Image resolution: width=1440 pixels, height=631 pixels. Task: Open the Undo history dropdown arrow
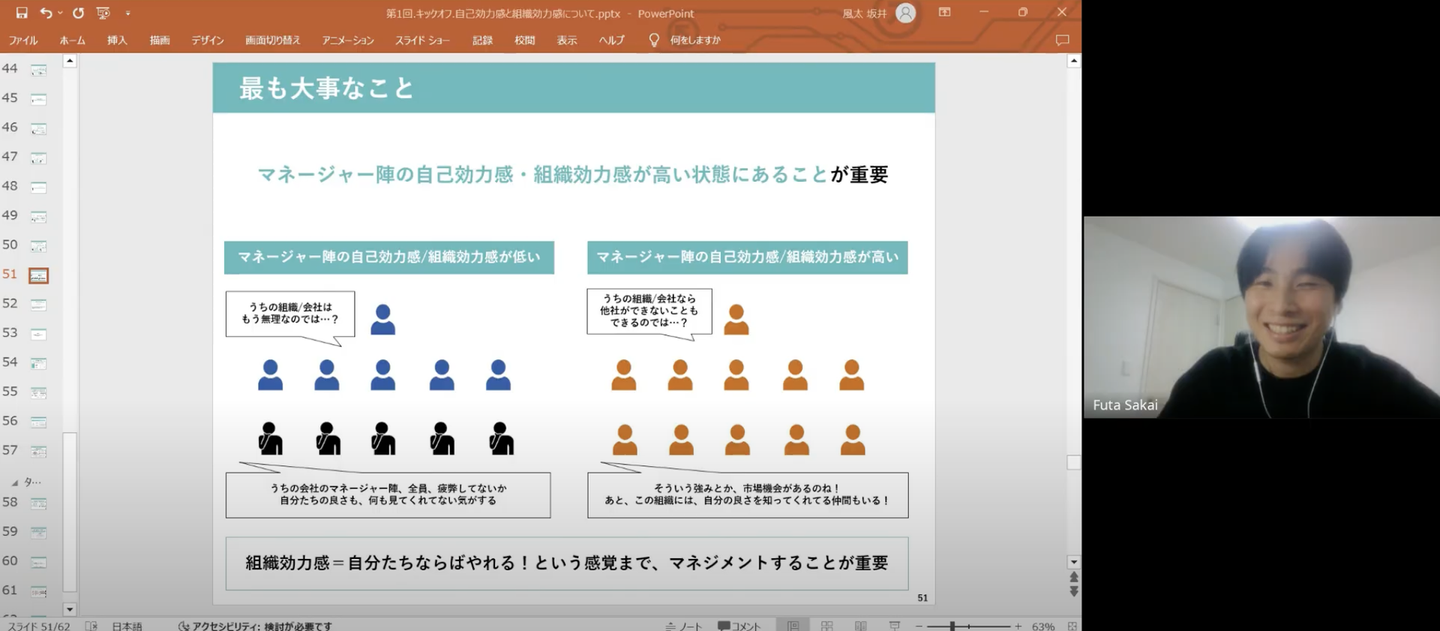[60, 14]
